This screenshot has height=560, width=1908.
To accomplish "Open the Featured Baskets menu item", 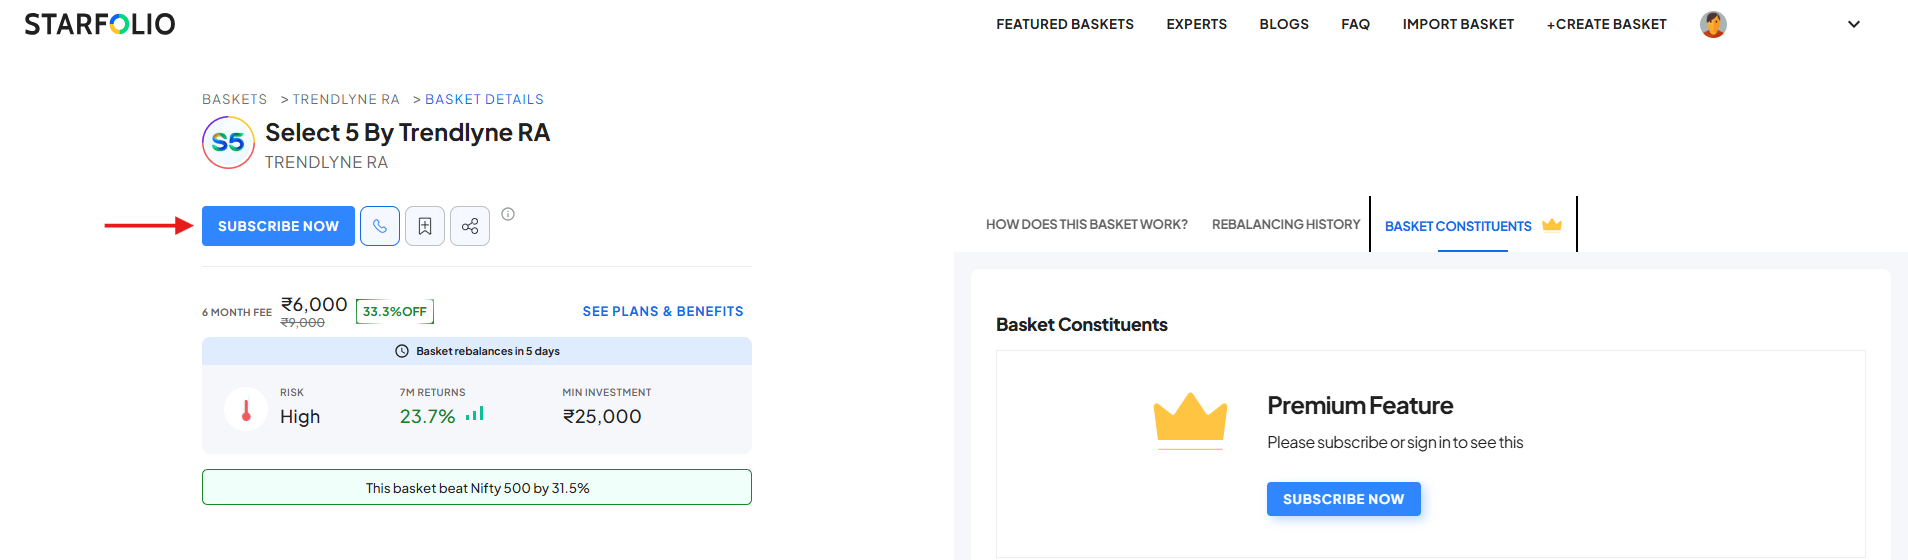I will pos(1064,24).
